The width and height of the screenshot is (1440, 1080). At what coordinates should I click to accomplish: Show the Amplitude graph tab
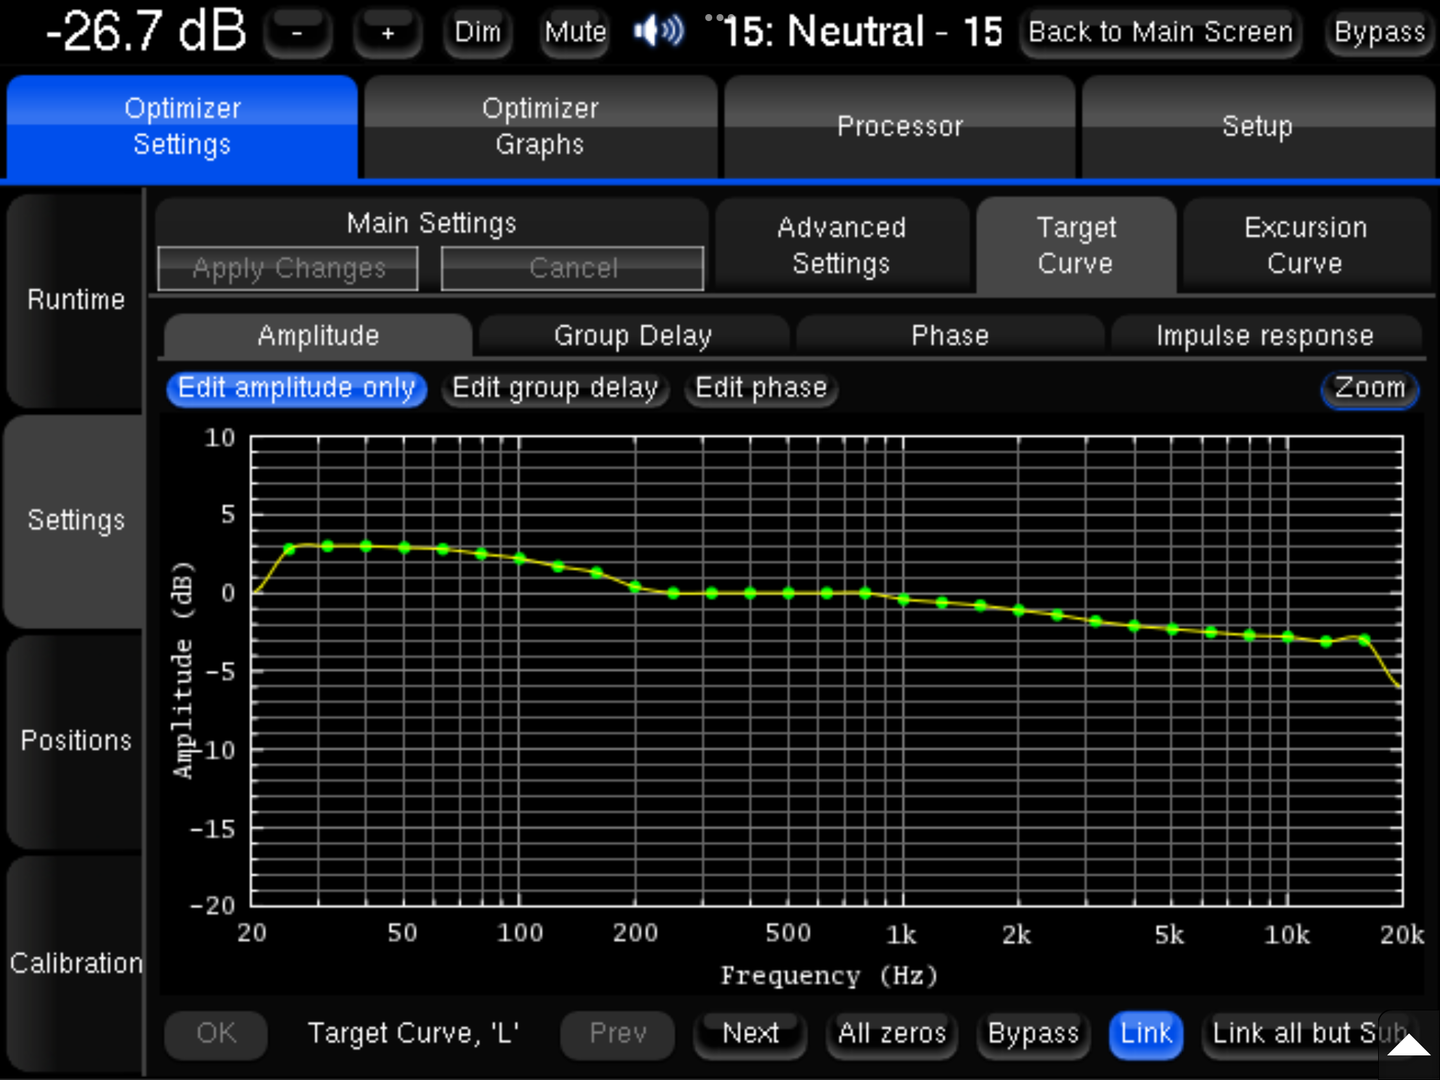[x=318, y=336]
